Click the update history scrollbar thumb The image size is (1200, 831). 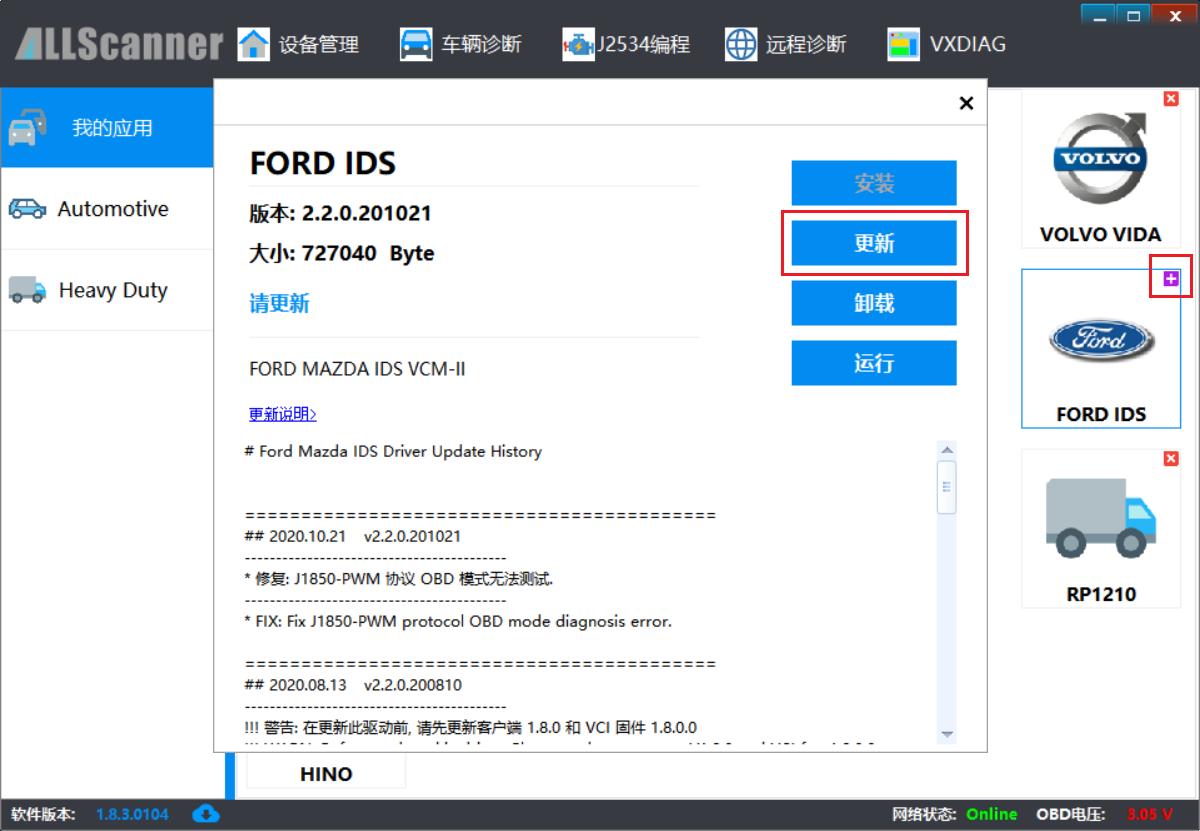(947, 487)
